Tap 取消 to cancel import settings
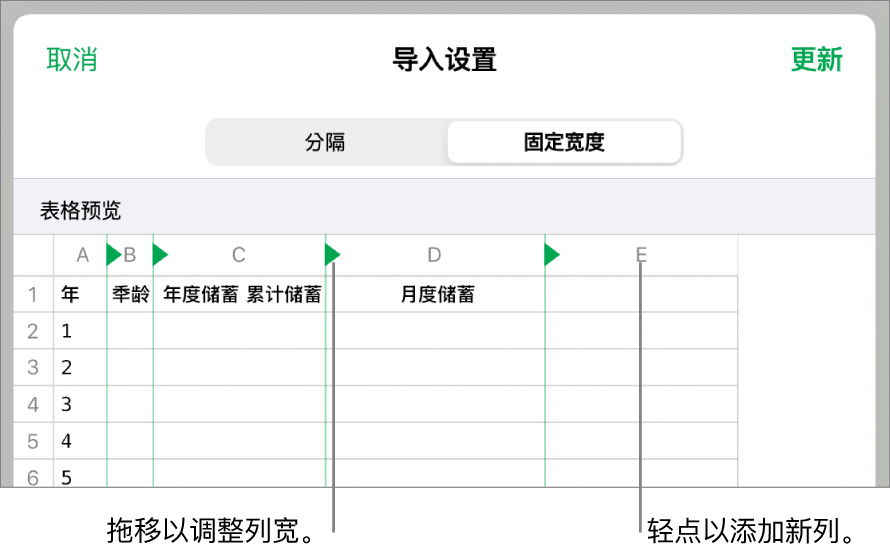891x556 pixels. click(x=72, y=60)
